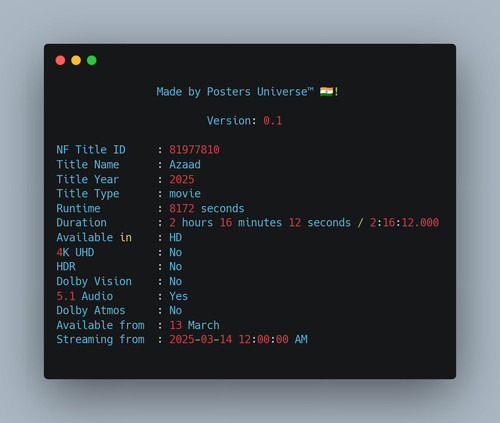Viewport: 500px width, 423px height.
Task: Click the 4K UHD No value
Action: pyautogui.click(x=176, y=252)
